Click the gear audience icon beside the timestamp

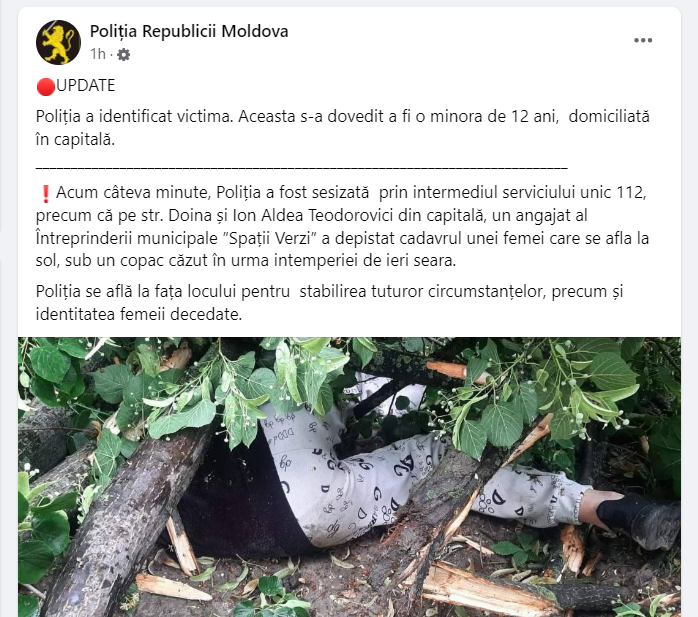tap(123, 54)
